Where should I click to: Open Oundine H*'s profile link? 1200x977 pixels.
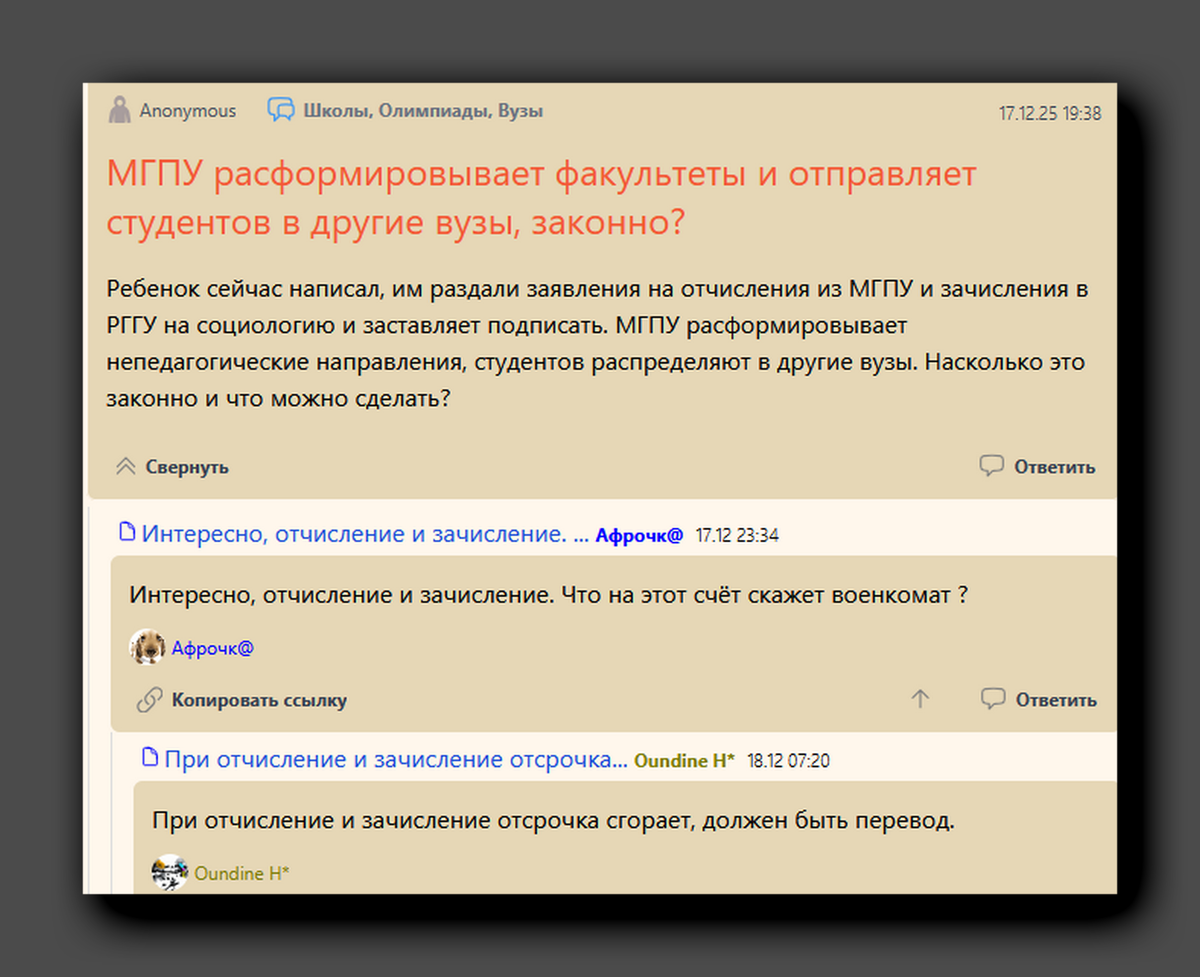[x=240, y=872]
